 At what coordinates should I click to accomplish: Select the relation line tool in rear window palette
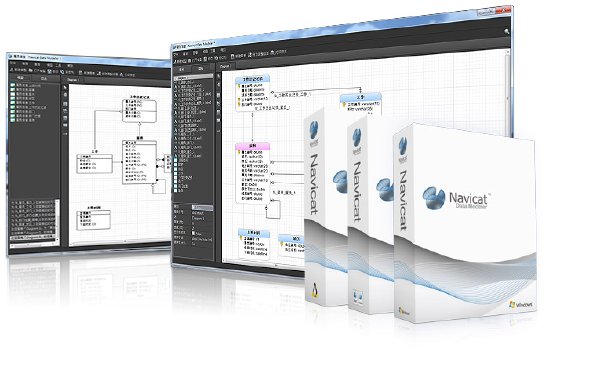click(65, 134)
